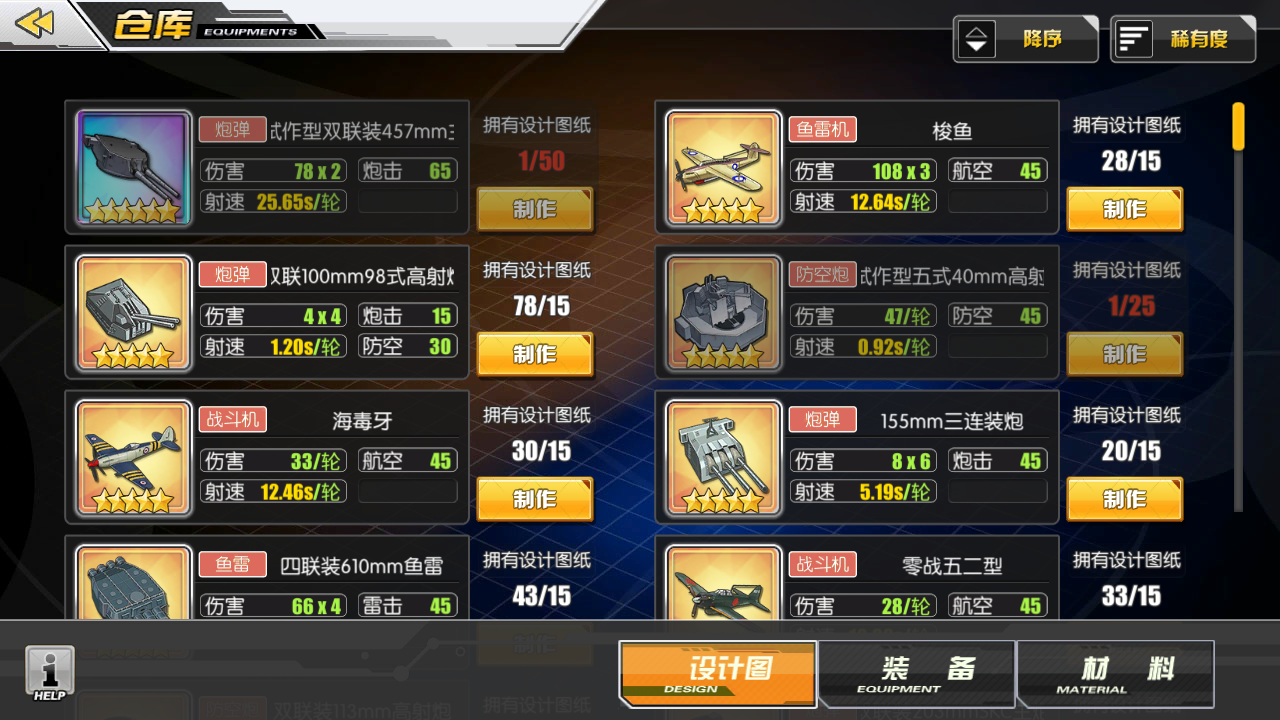Switch to the 装备 Equipment tab
Image resolution: width=1280 pixels, height=720 pixels.
pyautogui.click(x=916, y=674)
